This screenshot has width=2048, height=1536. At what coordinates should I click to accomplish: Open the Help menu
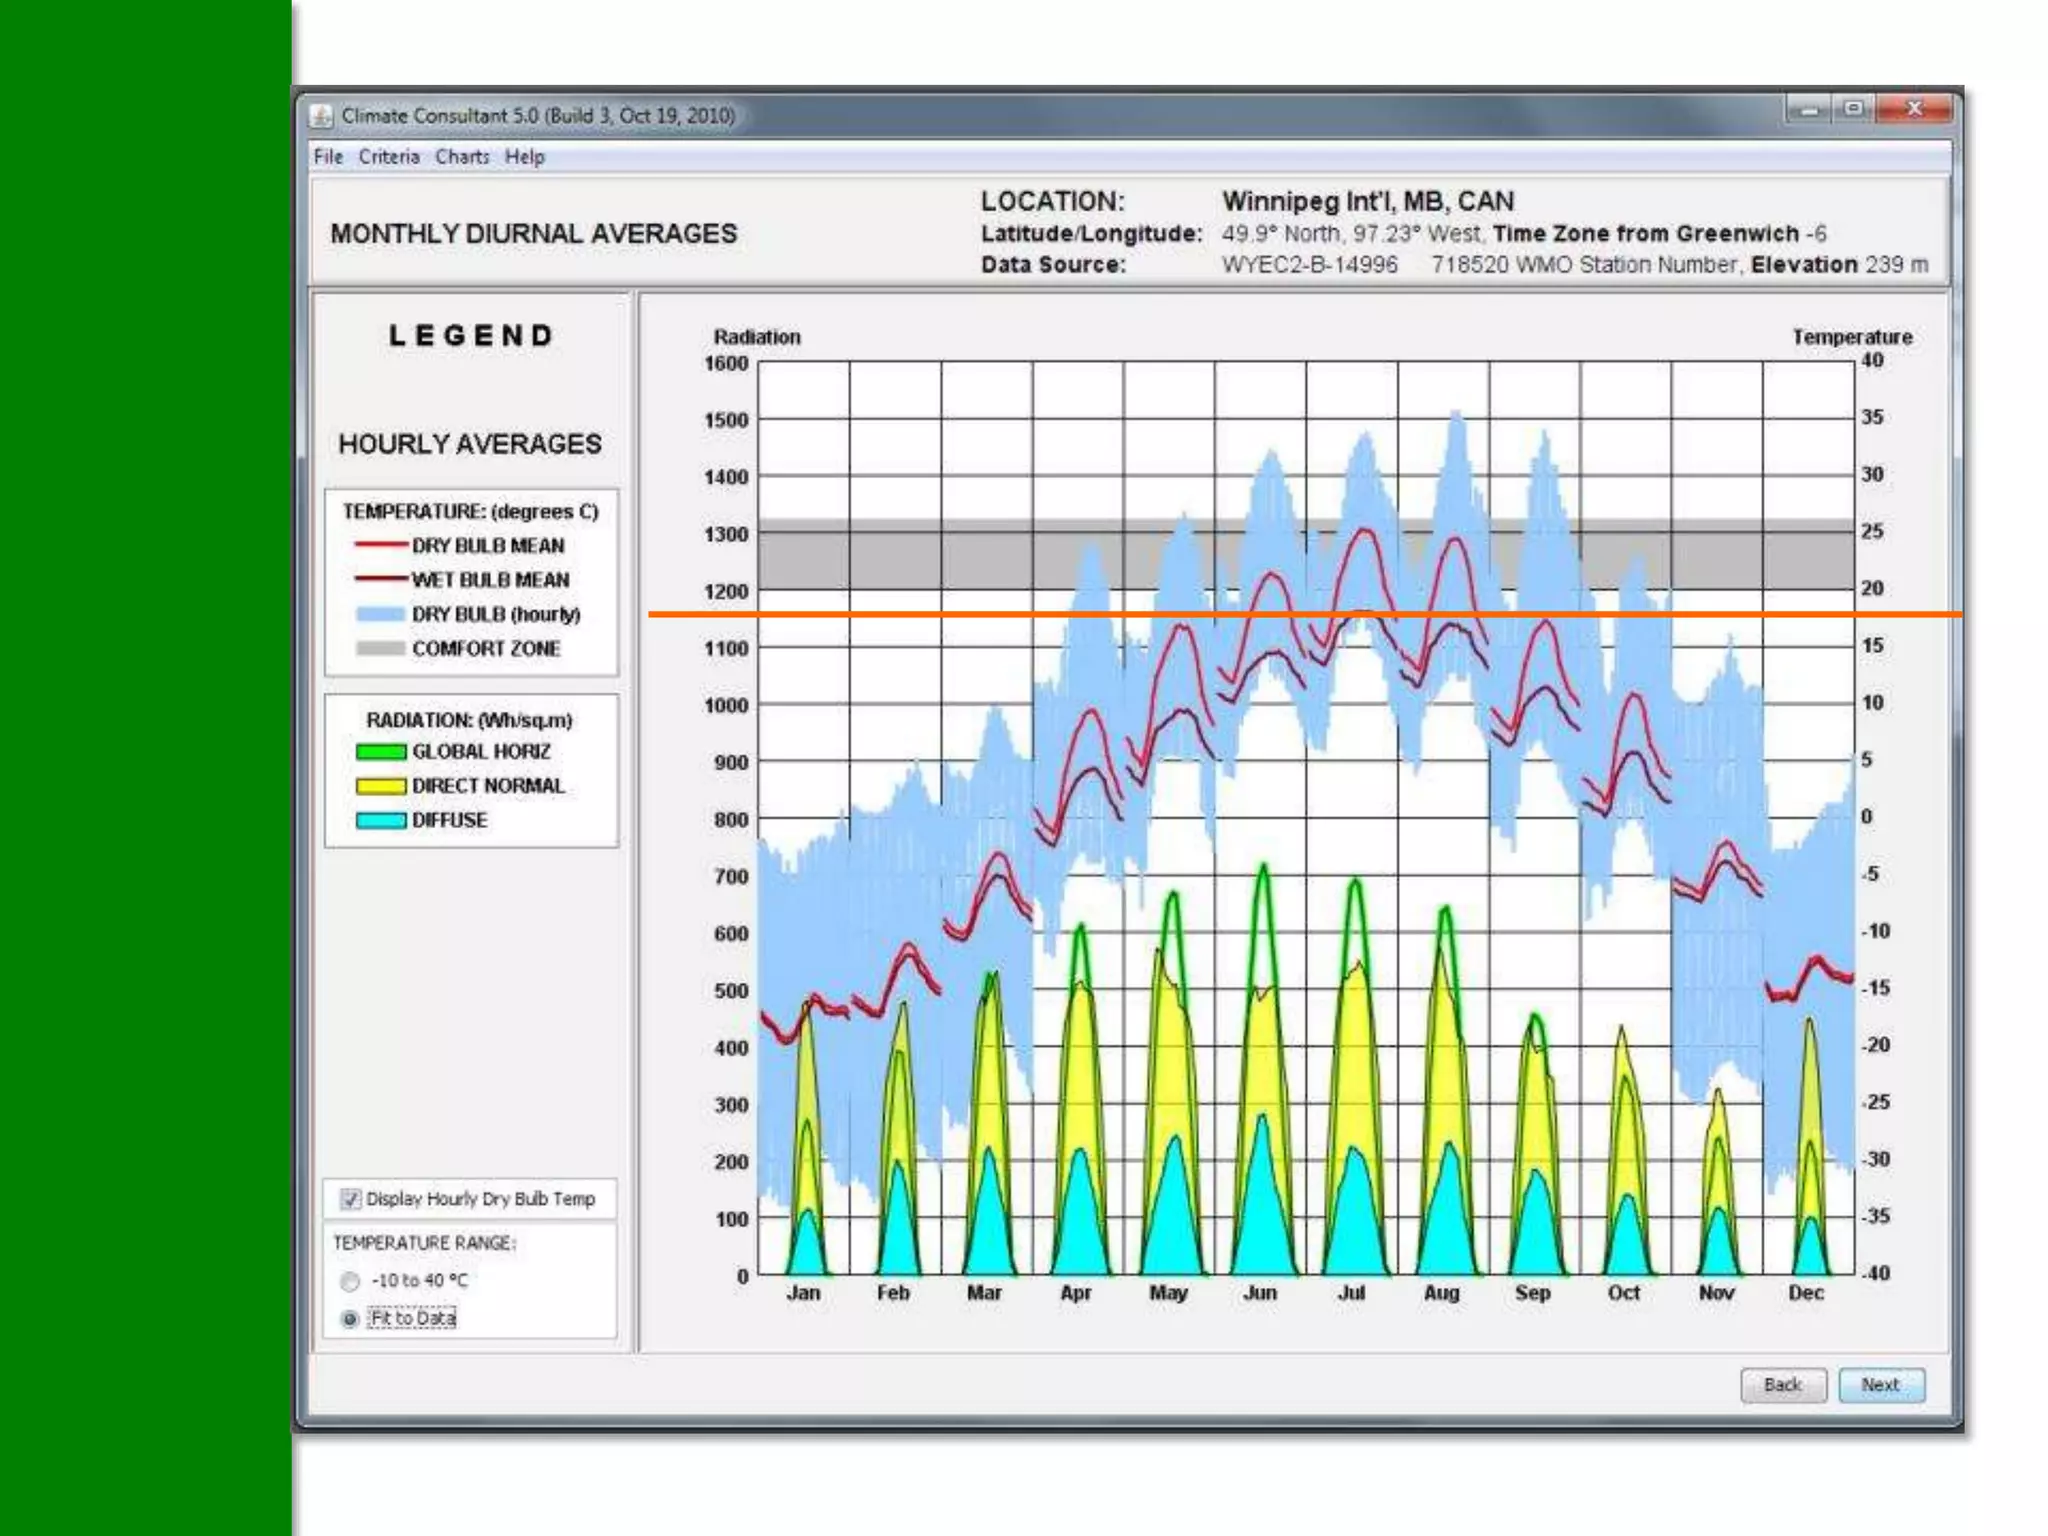coord(524,157)
